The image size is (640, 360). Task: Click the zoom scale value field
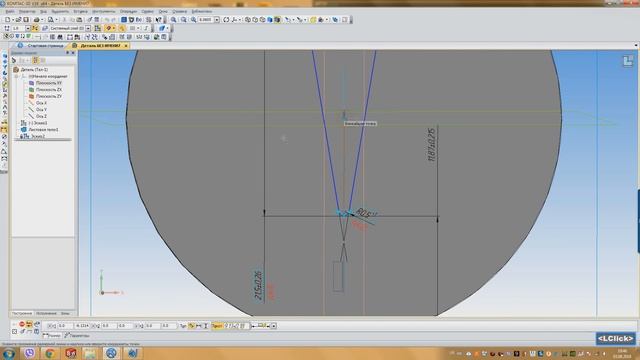(x=206, y=20)
